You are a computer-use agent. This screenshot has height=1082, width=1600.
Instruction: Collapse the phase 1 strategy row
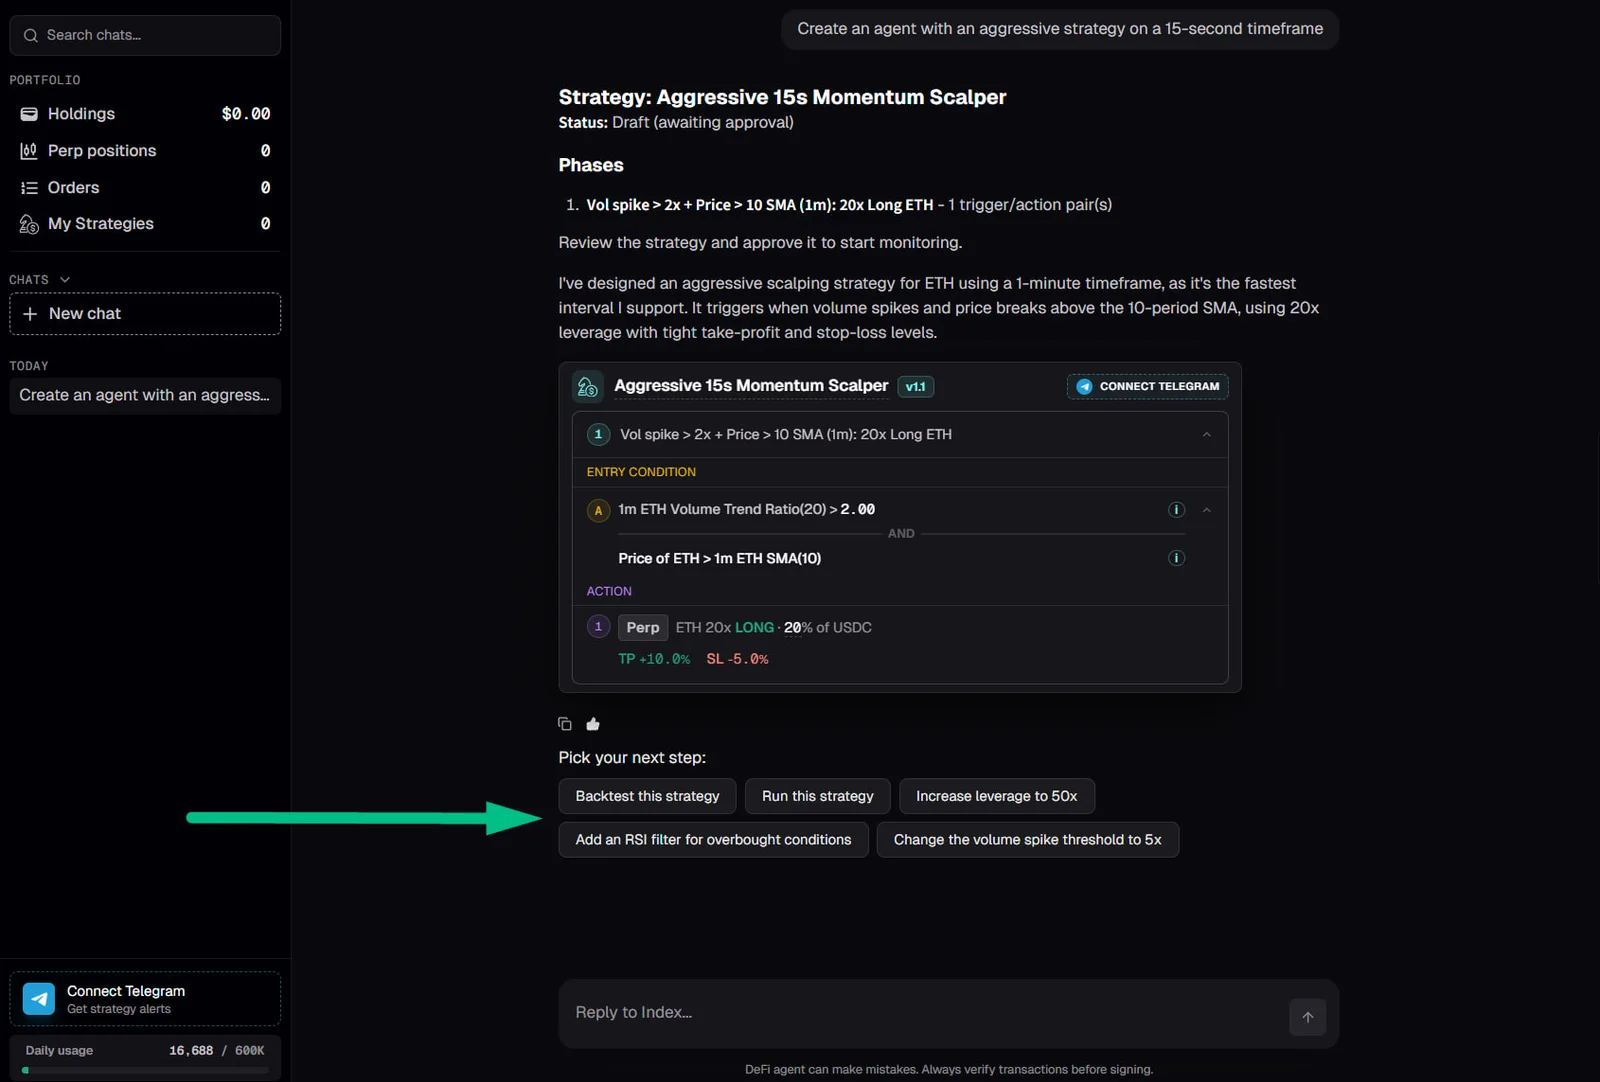[1207, 435]
